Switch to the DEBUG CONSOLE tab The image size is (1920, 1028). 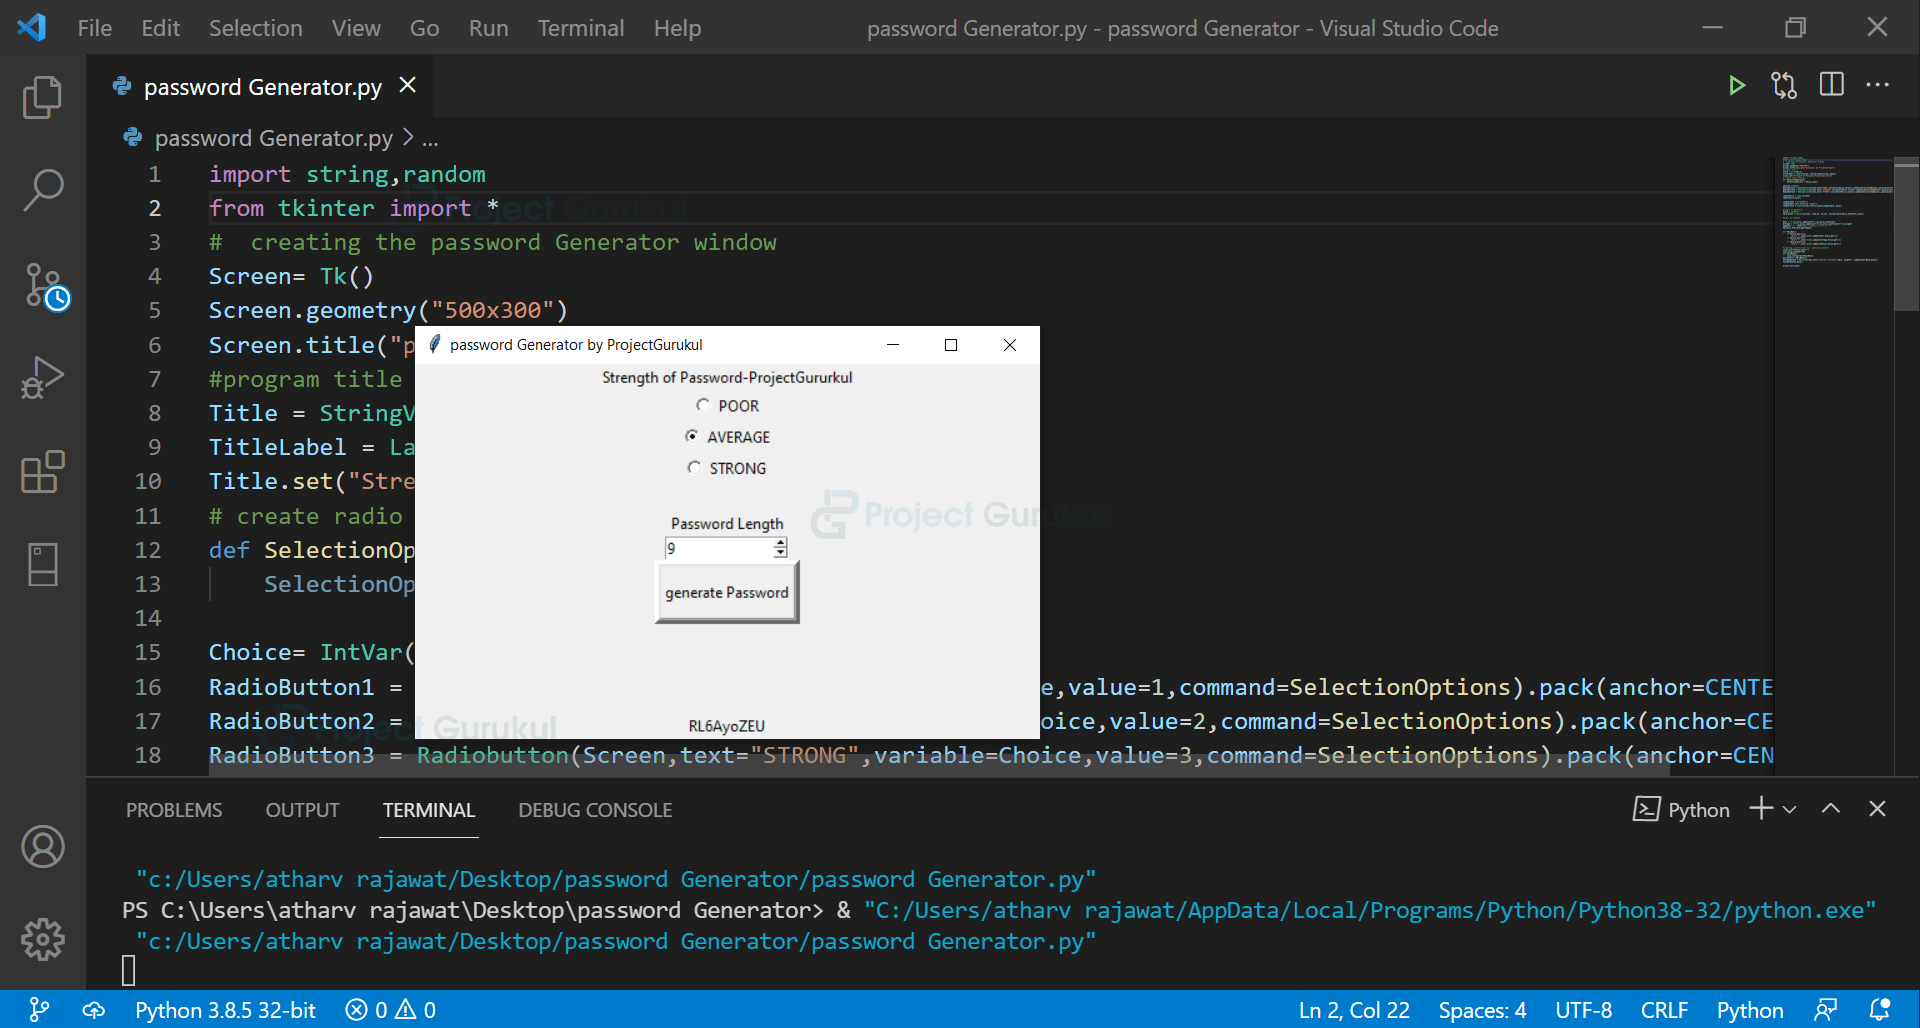point(594,810)
